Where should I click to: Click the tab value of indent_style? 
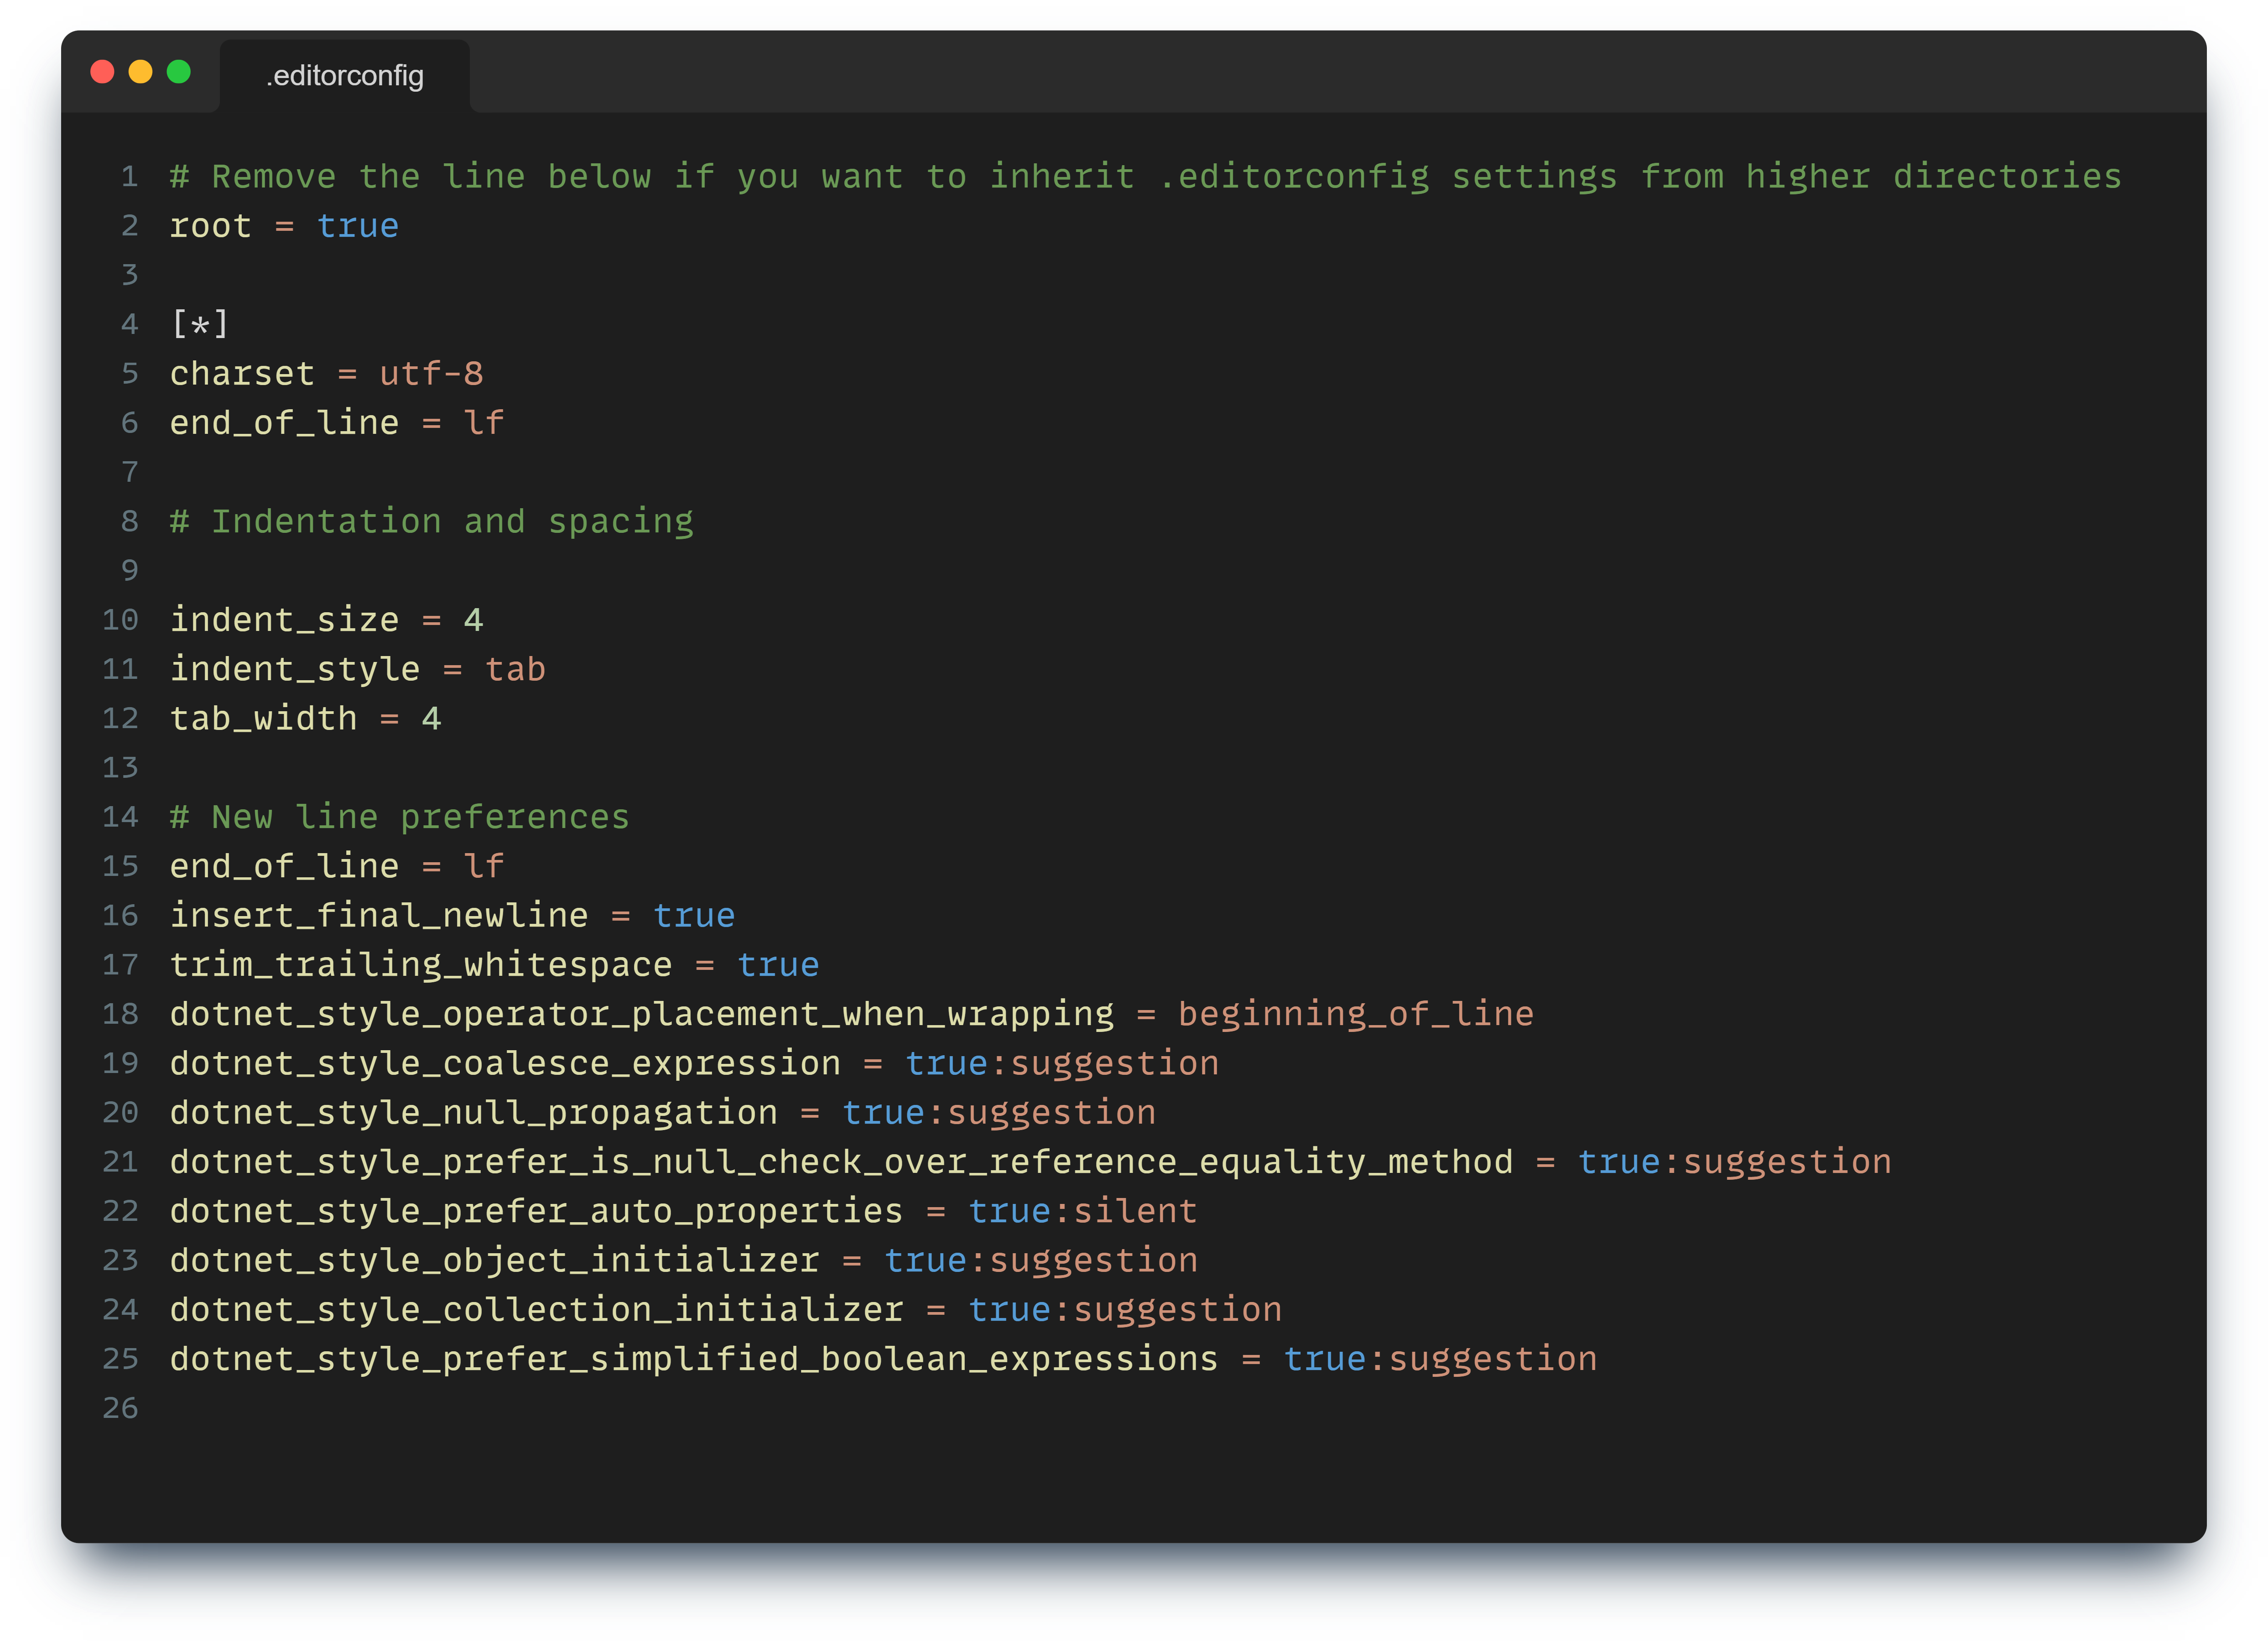[x=514, y=668]
